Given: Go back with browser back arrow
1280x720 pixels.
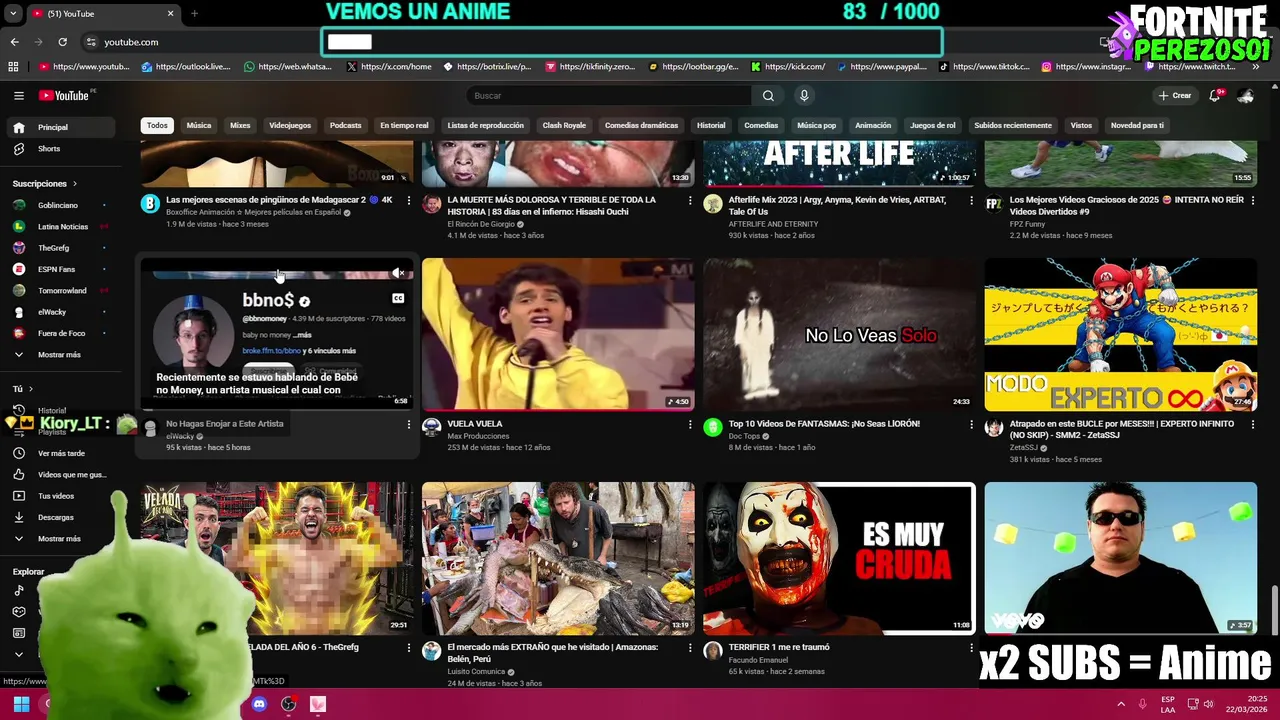Looking at the screenshot, I should click(x=14, y=42).
